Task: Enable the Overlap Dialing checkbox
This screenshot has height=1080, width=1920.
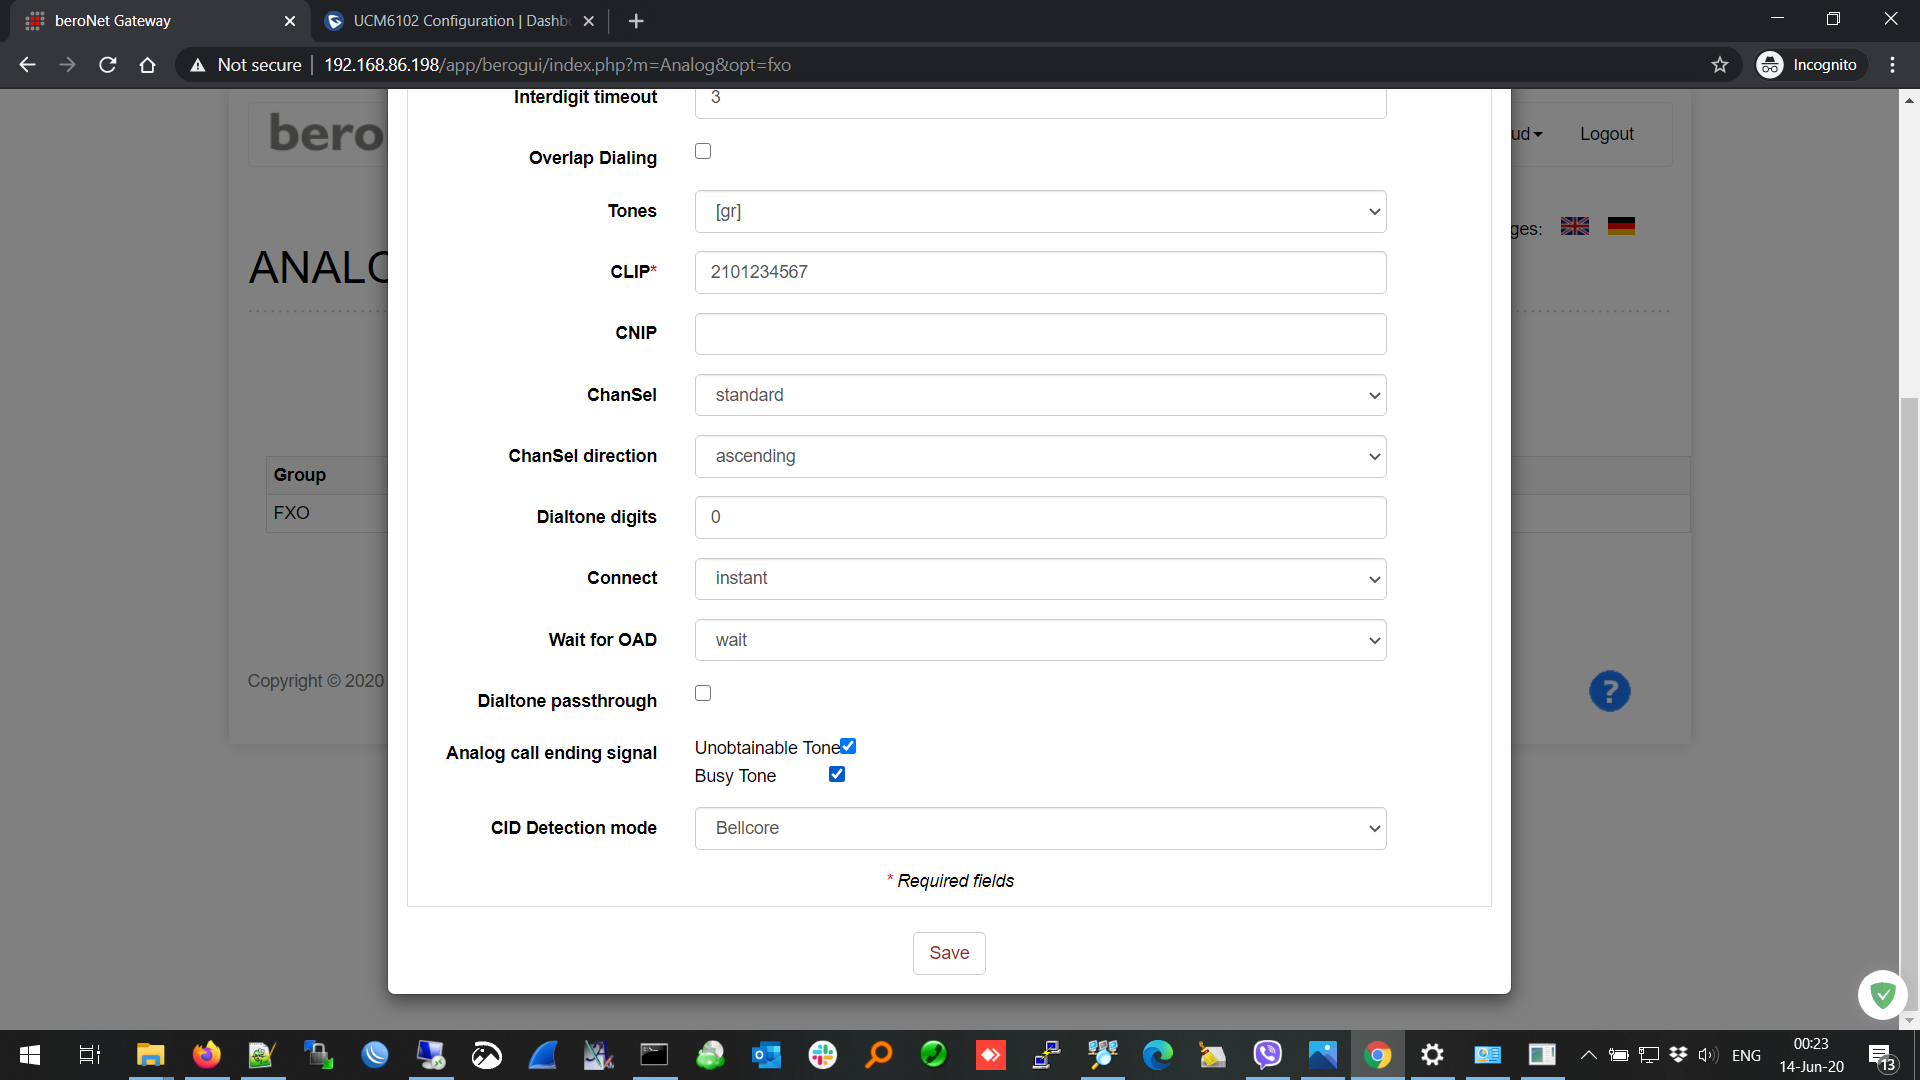Action: point(703,152)
